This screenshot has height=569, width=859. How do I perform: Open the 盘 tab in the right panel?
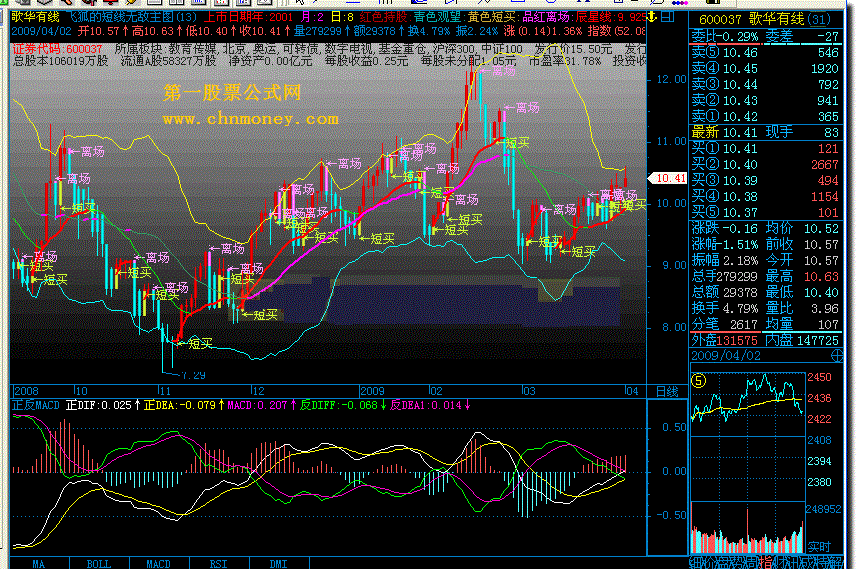pos(724,562)
